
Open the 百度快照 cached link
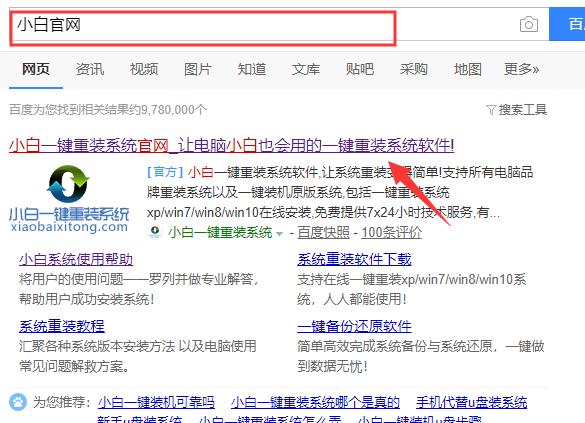pyautogui.click(x=323, y=232)
